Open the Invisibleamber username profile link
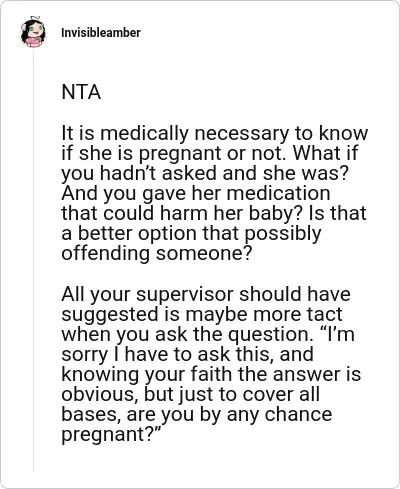400x489 pixels. [x=101, y=33]
